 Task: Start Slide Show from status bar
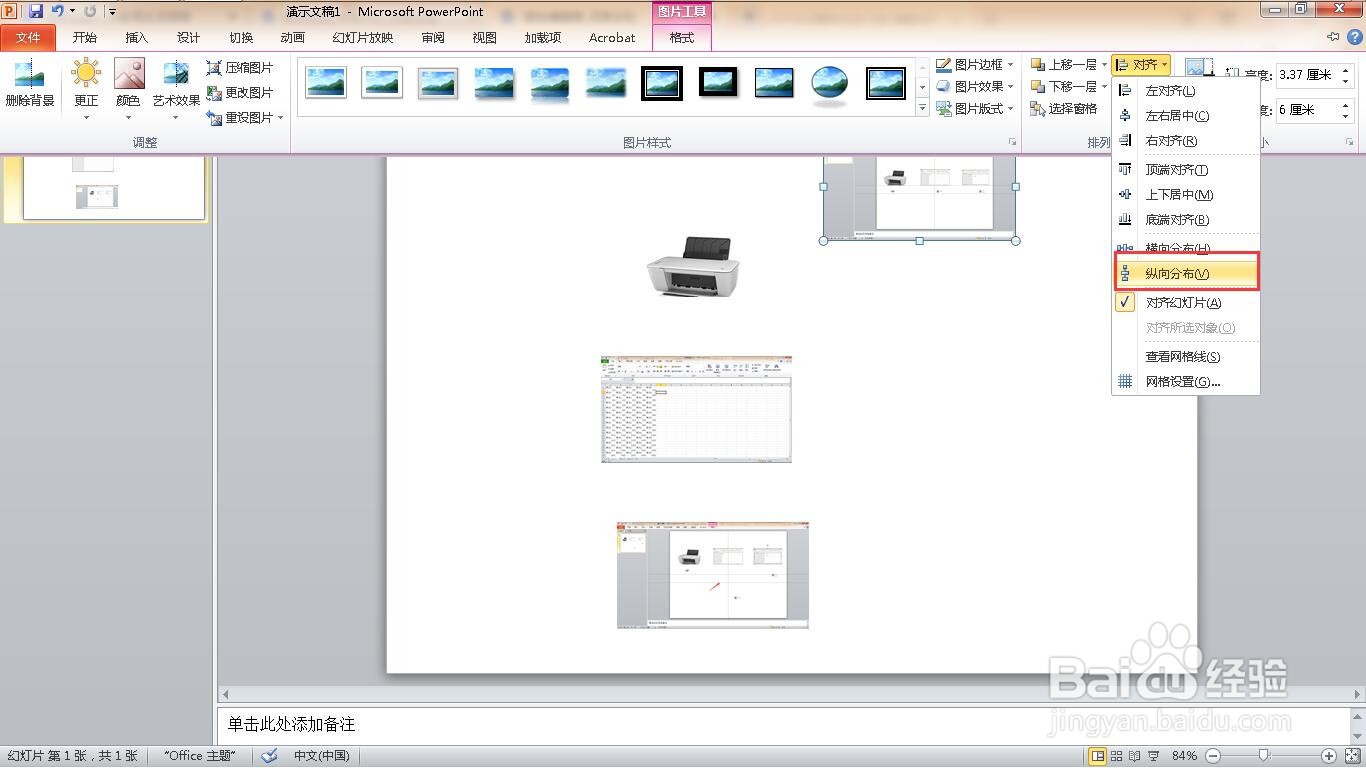(x=1154, y=756)
